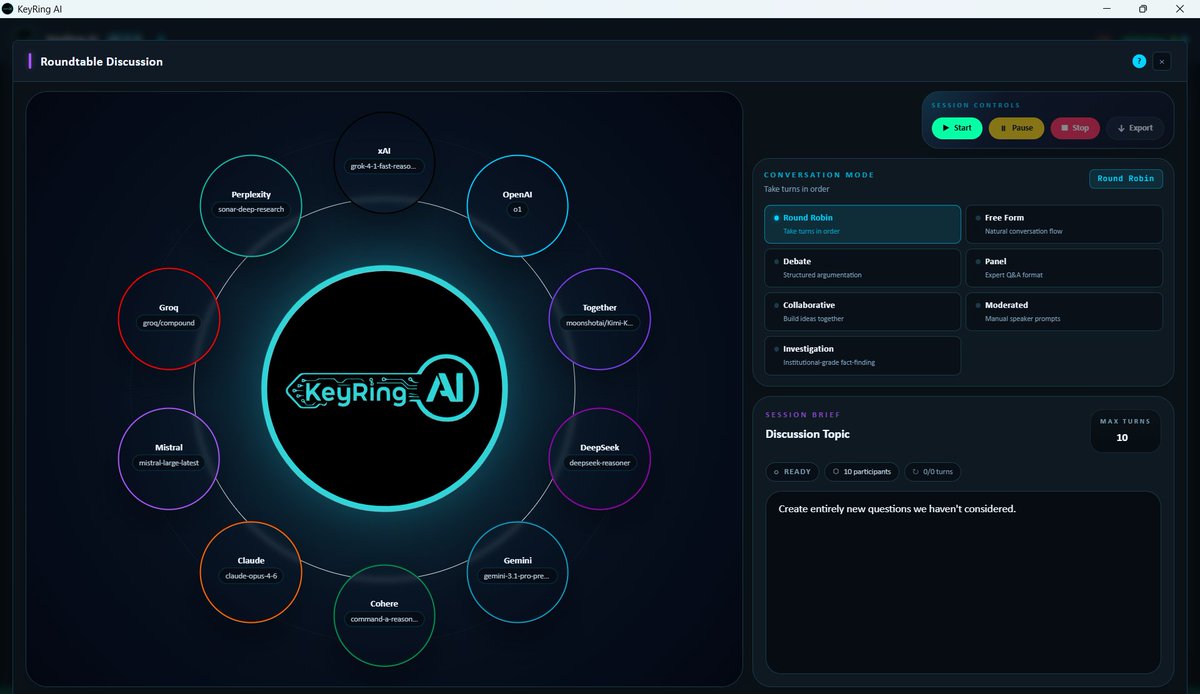Select the Perplexity participant node

[x=251, y=204]
